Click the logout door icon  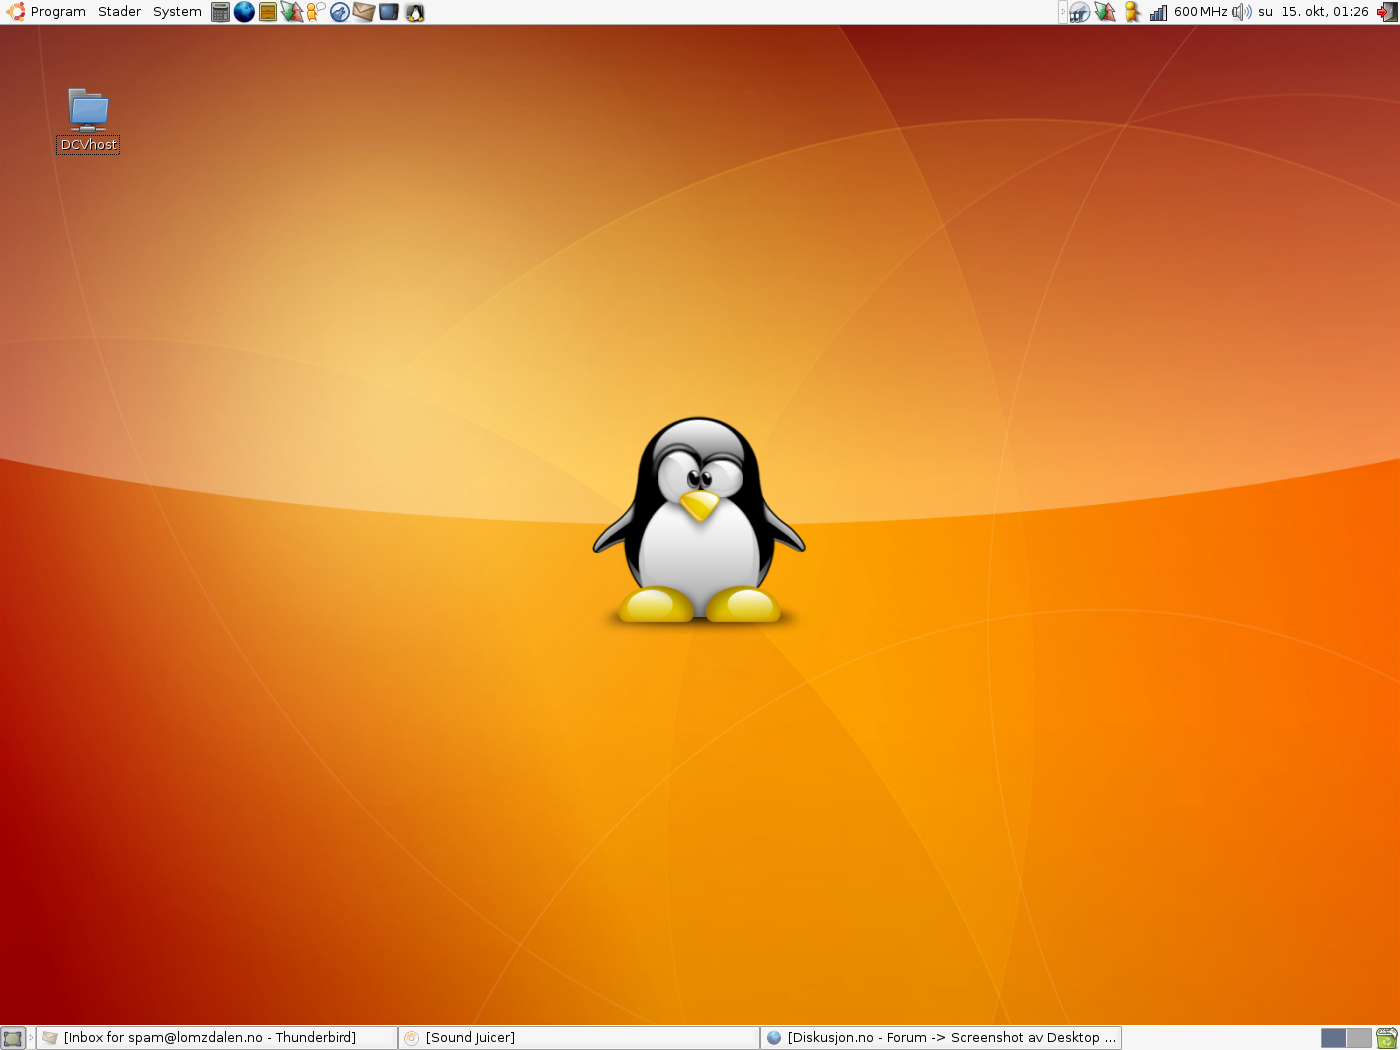(x=1386, y=12)
